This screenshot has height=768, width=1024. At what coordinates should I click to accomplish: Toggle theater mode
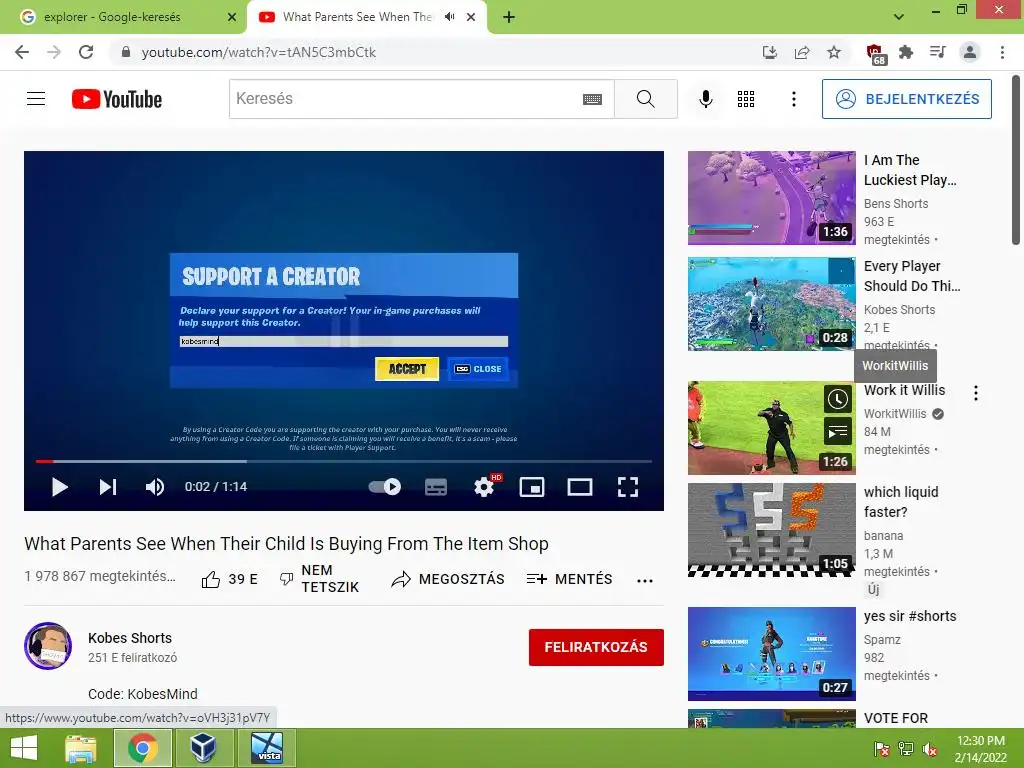tap(580, 487)
